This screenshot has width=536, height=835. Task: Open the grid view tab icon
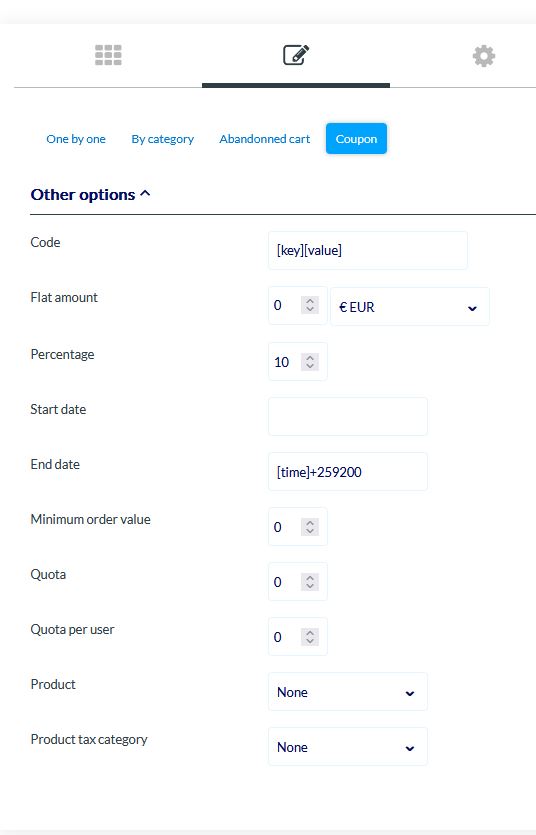coord(108,55)
